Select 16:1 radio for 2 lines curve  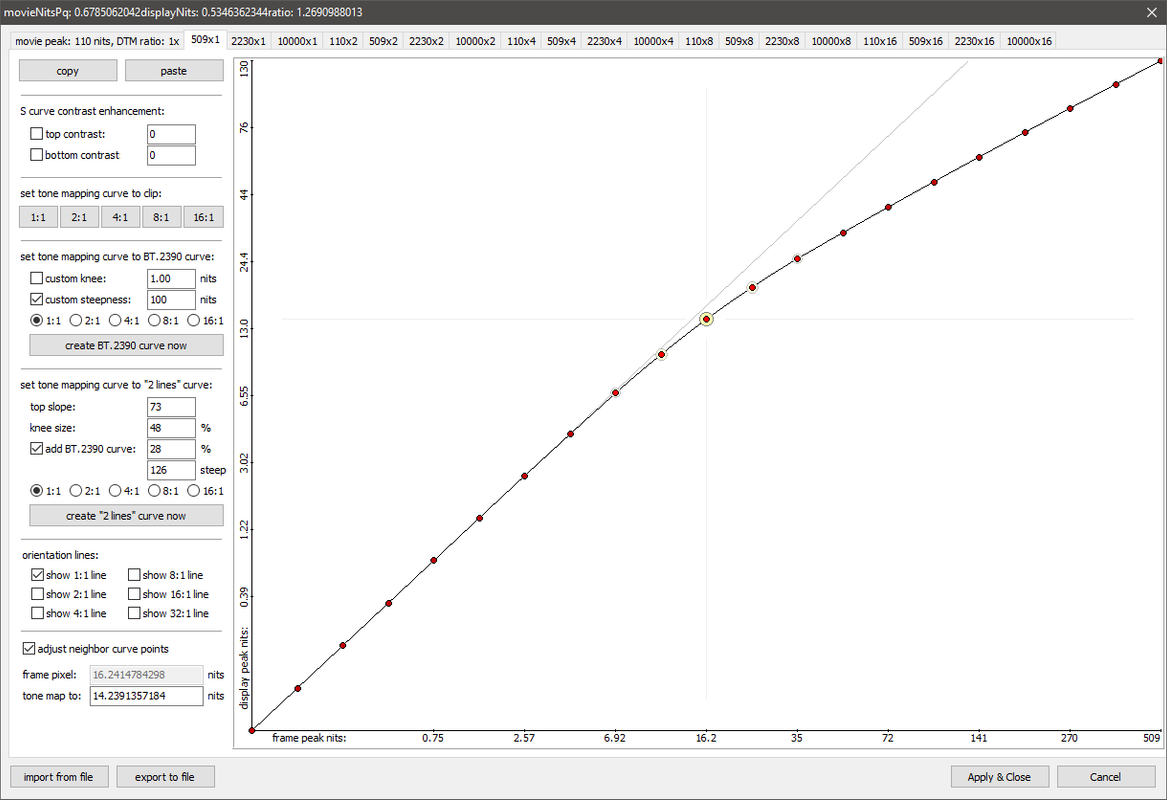[194, 491]
